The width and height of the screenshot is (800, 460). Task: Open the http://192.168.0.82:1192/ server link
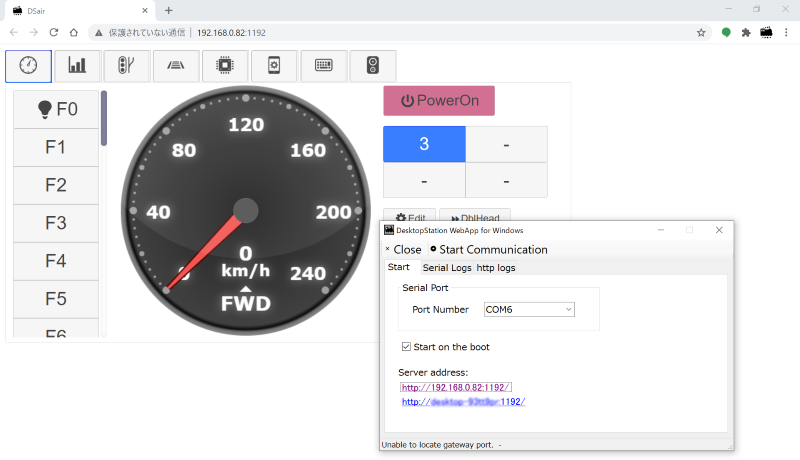point(456,387)
